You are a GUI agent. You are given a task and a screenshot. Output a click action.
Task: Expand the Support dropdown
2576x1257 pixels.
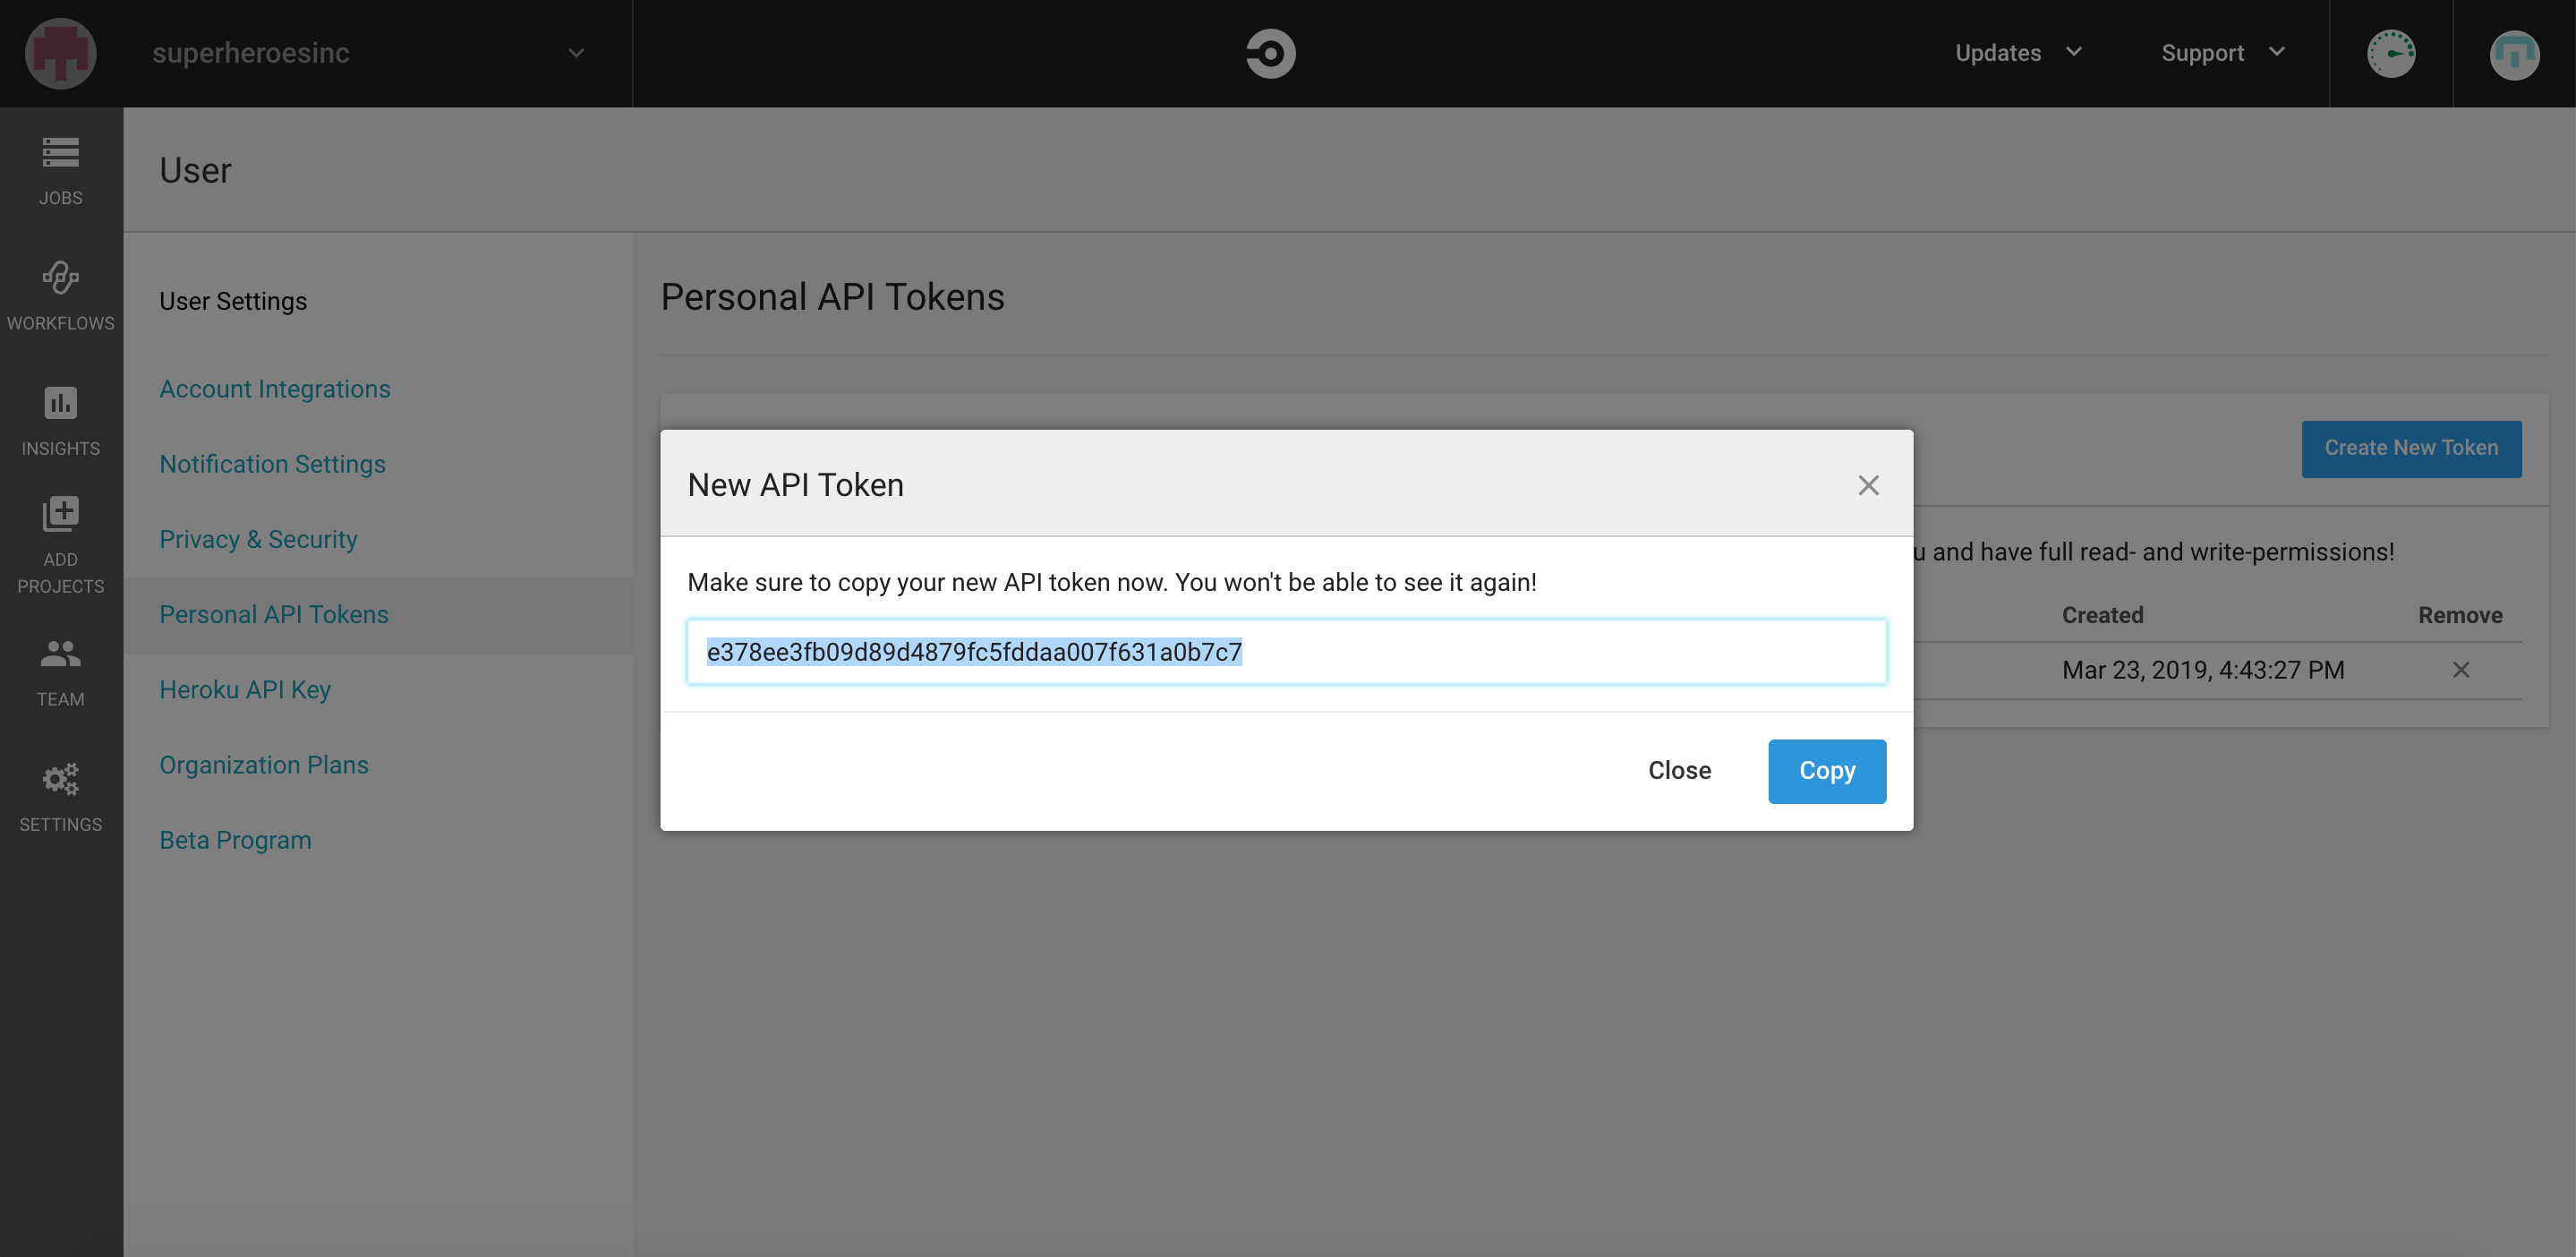coord(2222,53)
